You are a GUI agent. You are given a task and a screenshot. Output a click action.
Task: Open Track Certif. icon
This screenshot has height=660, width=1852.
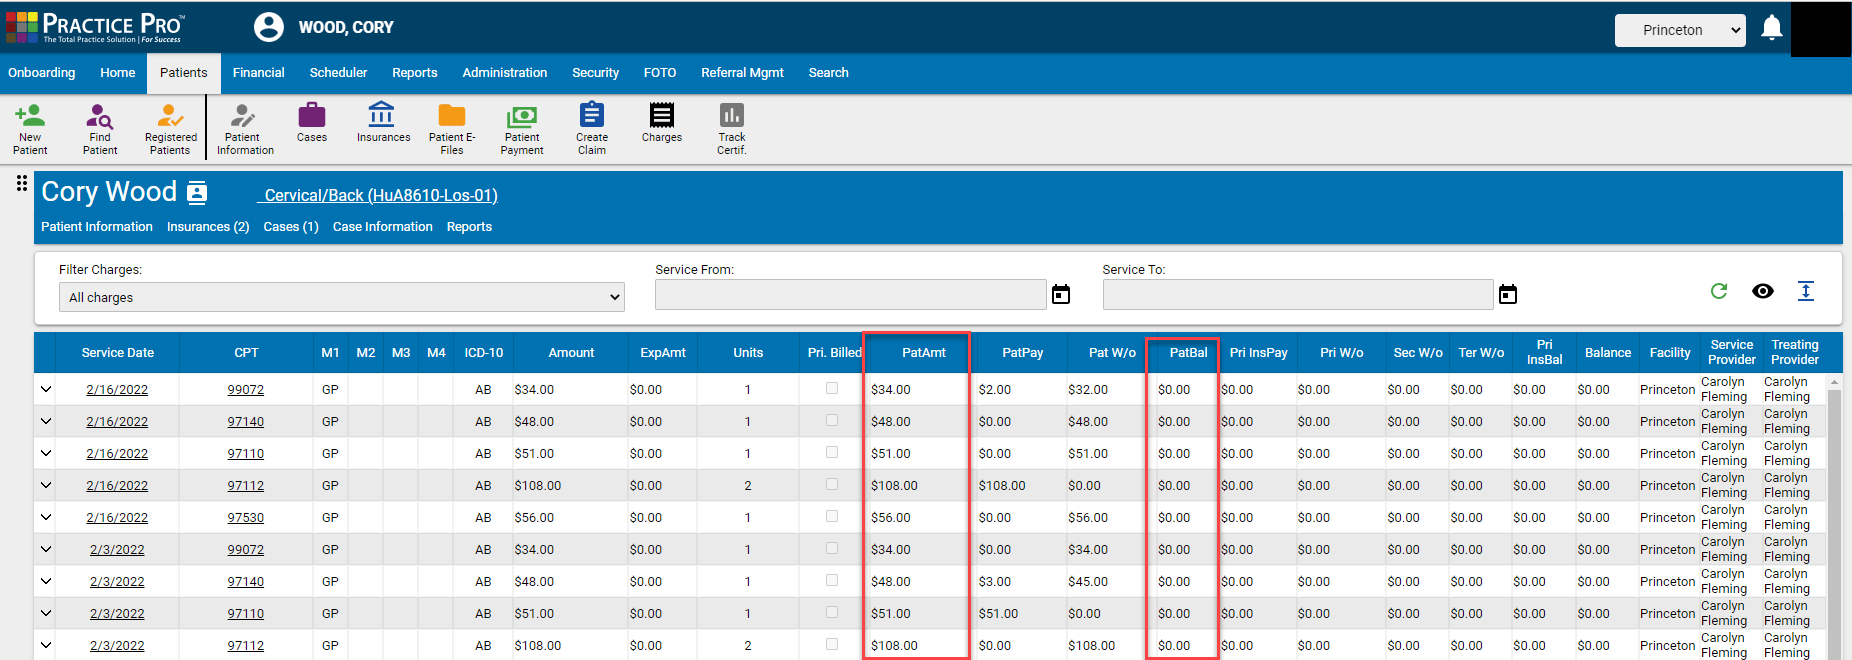pyautogui.click(x=732, y=128)
